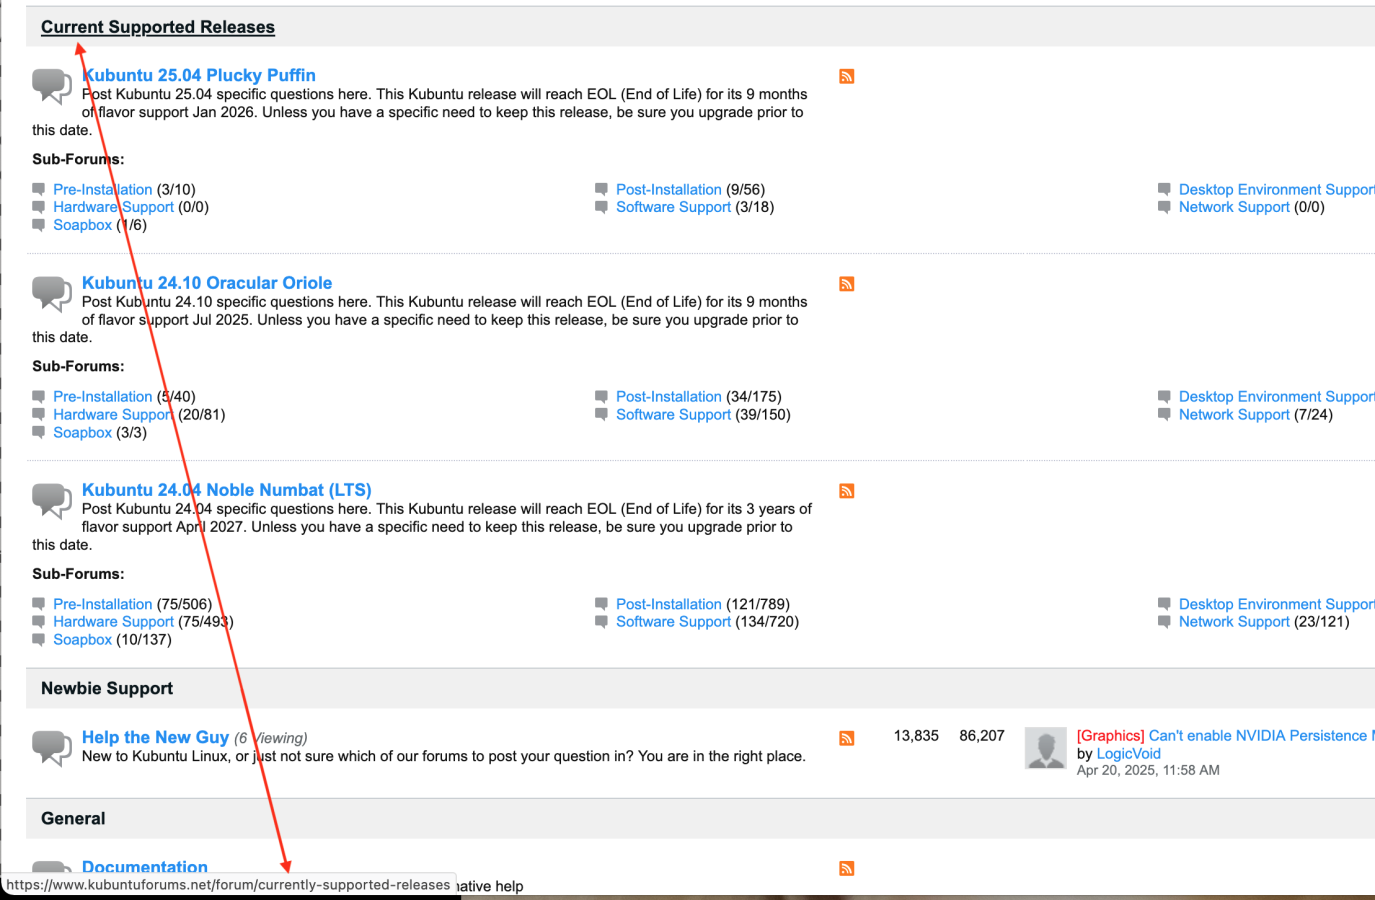Click small icon beside 25.04 Network Support

tap(1165, 207)
